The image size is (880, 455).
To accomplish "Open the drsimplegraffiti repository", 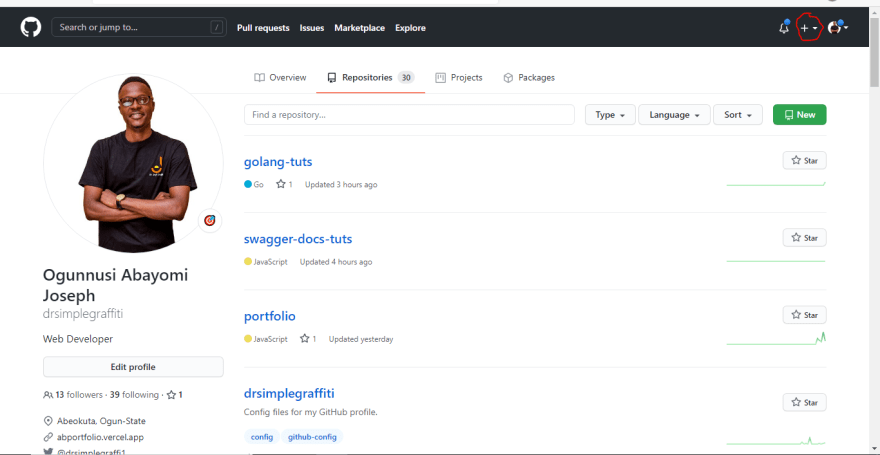I will tap(289, 393).
